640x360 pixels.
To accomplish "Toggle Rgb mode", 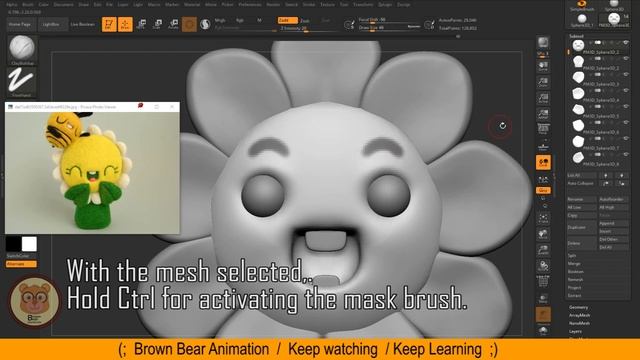I will [240, 20].
